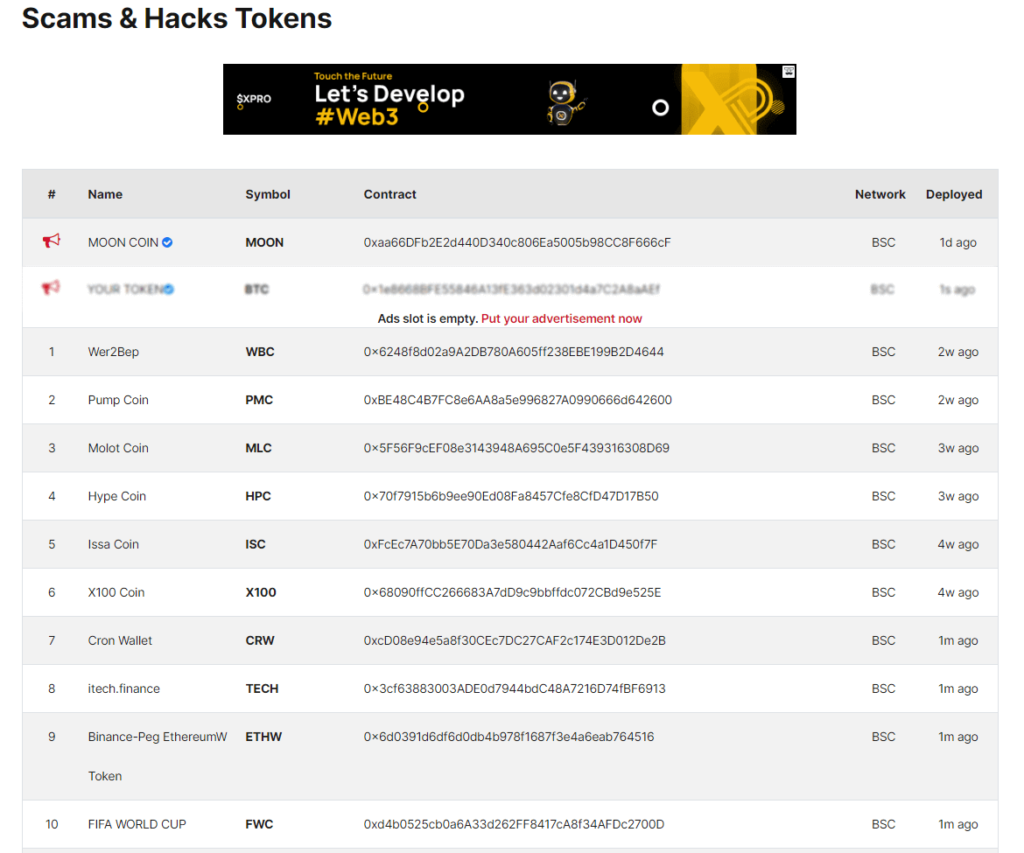
Task: Open the Binance-Peg EthereumW Token entry
Action: point(157,736)
